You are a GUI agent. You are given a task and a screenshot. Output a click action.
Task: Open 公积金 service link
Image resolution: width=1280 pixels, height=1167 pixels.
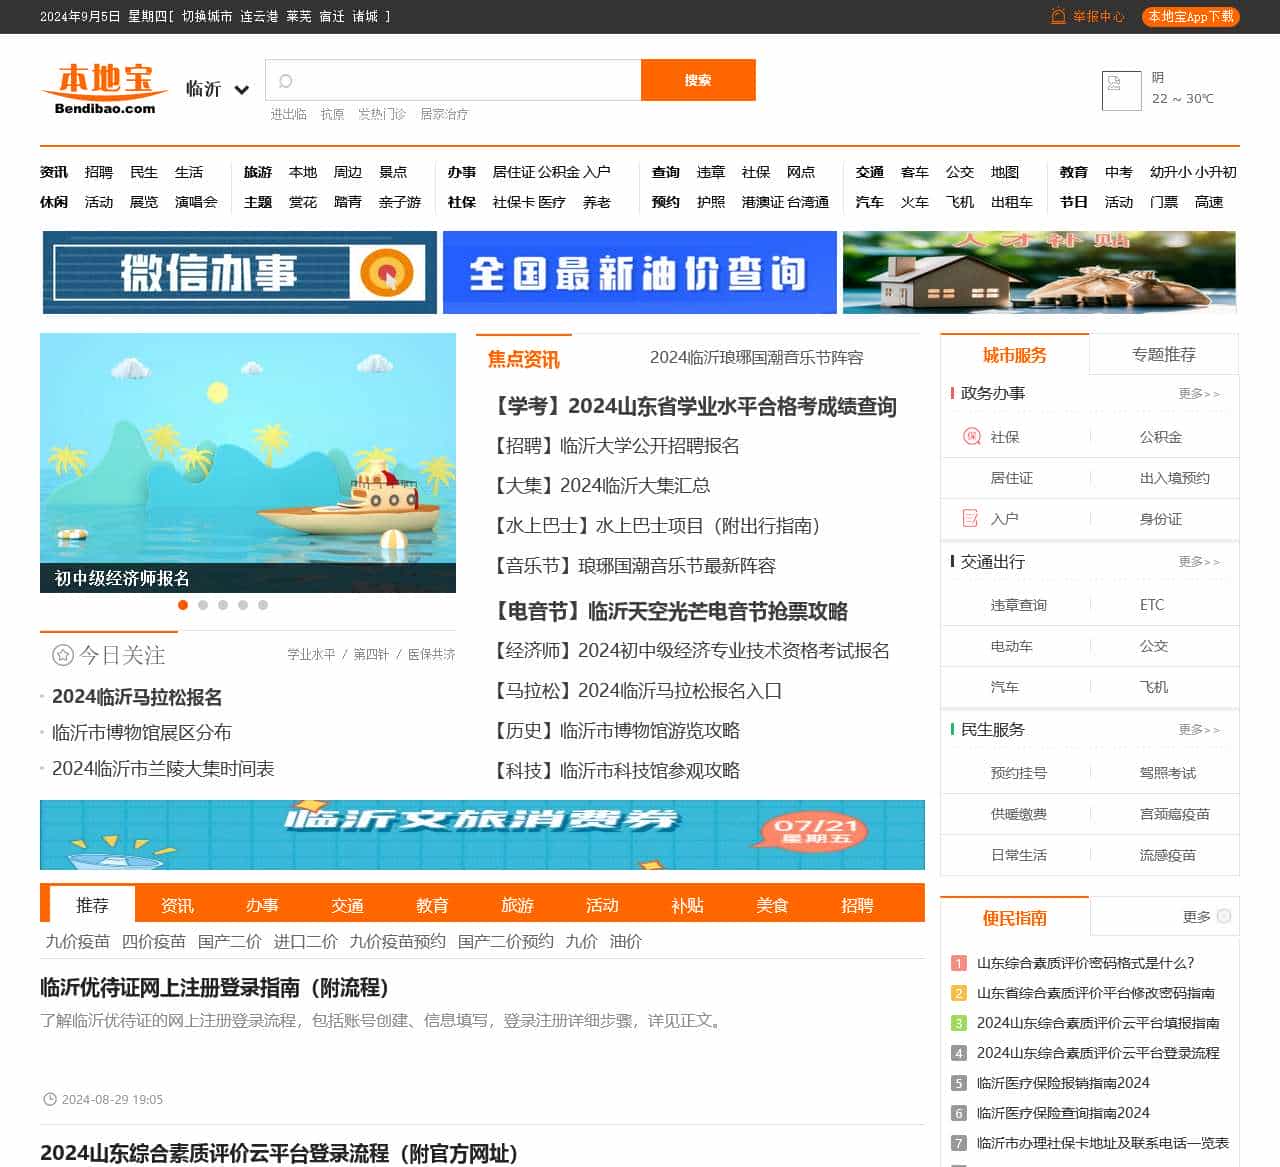[1161, 436]
